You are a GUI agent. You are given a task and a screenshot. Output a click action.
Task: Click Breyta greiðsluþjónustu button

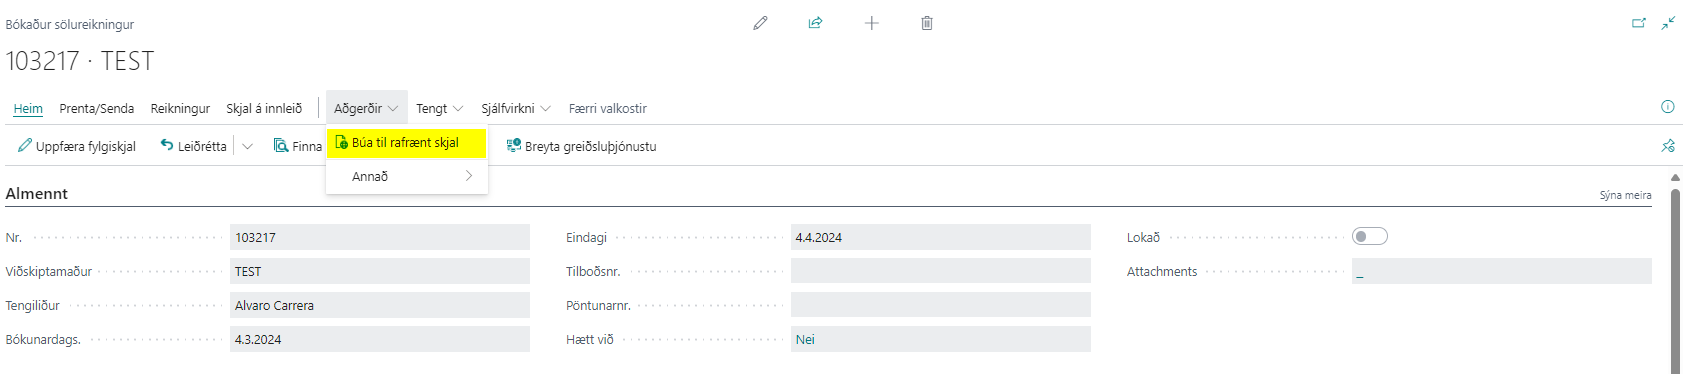[x=581, y=146]
